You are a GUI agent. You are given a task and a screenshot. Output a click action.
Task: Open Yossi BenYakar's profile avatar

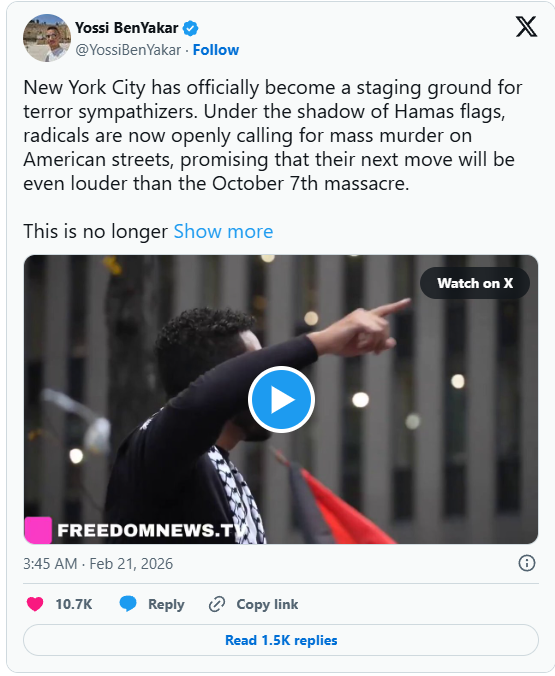[47, 38]
